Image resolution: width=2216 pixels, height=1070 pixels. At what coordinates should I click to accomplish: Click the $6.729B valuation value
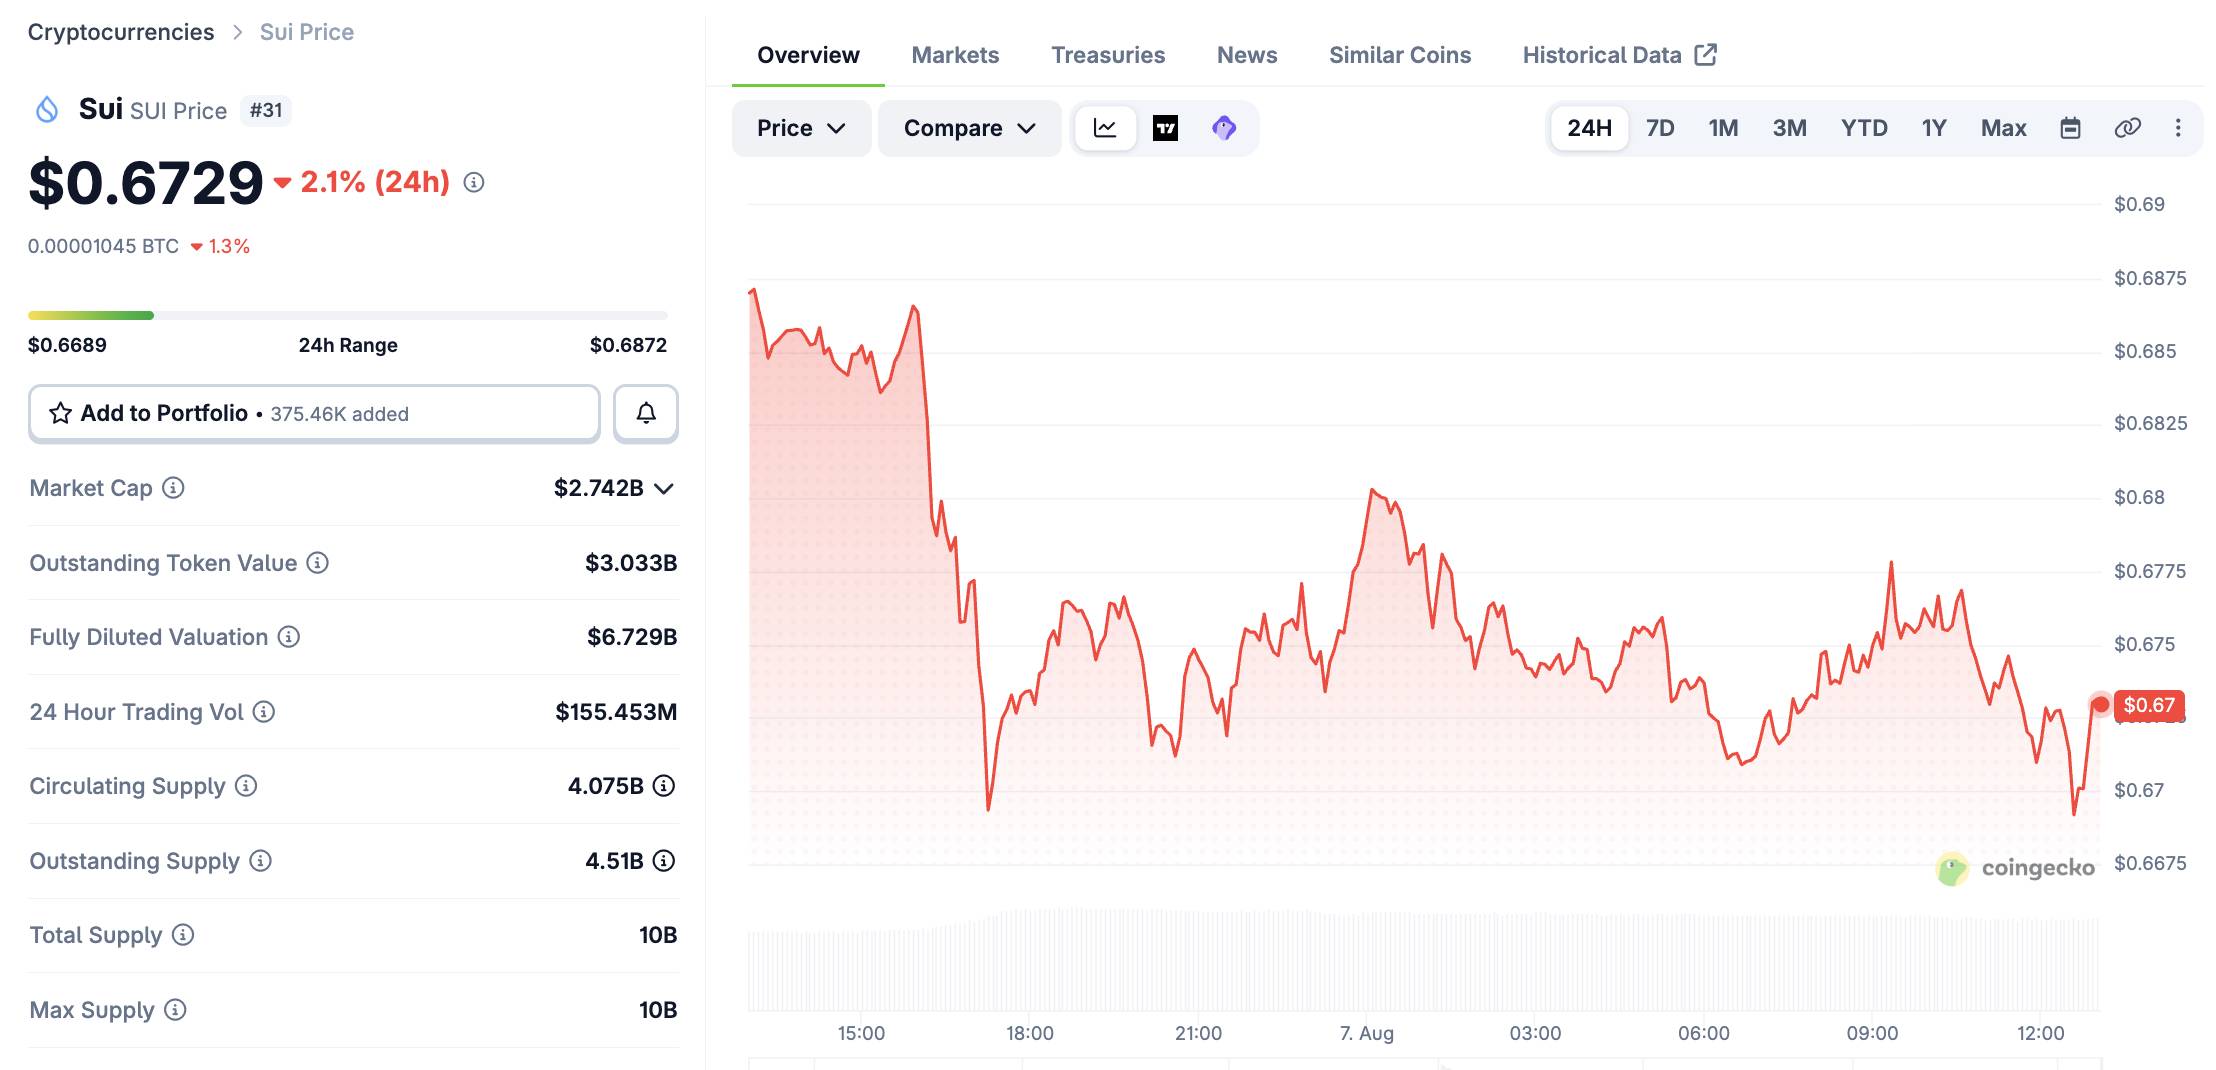(x=632, y=637)
